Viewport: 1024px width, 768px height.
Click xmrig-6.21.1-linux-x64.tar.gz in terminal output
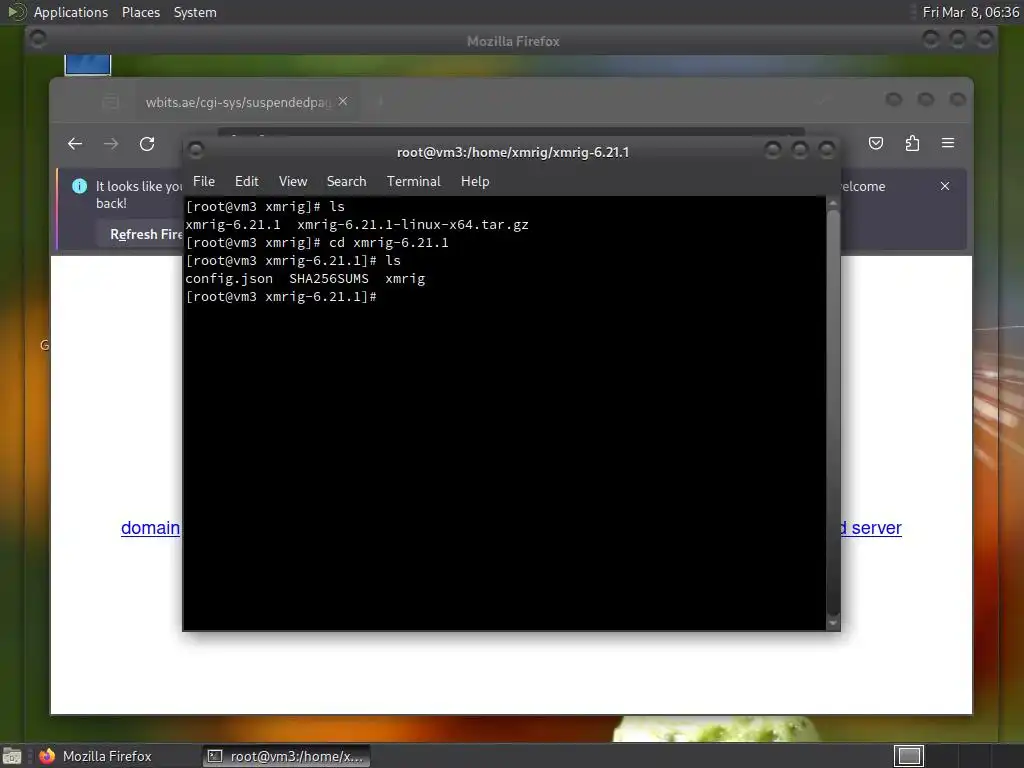click(x=413, y=225)
